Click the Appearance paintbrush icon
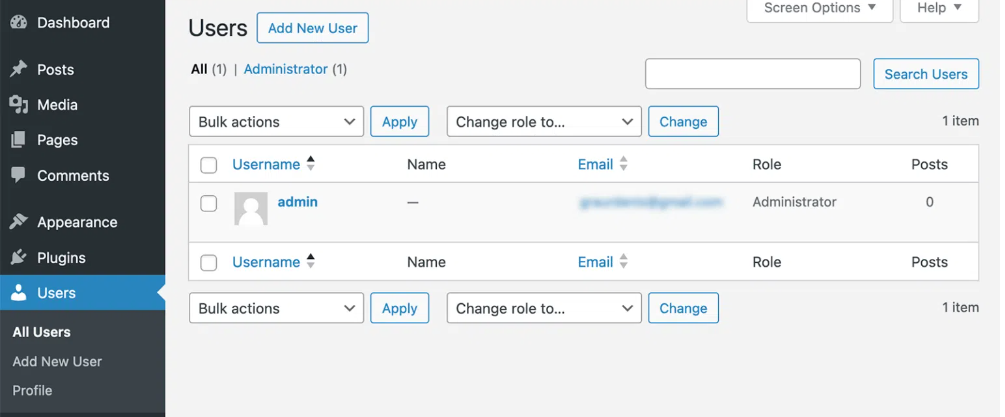The width and height of the screenshot is (1005, 417). (x=18, y=222)
